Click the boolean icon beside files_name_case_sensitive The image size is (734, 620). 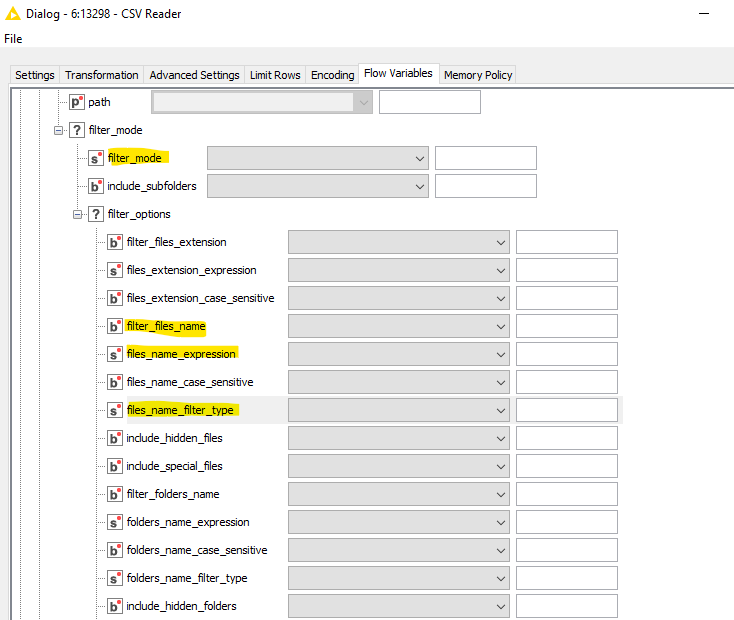pos(115,383)
